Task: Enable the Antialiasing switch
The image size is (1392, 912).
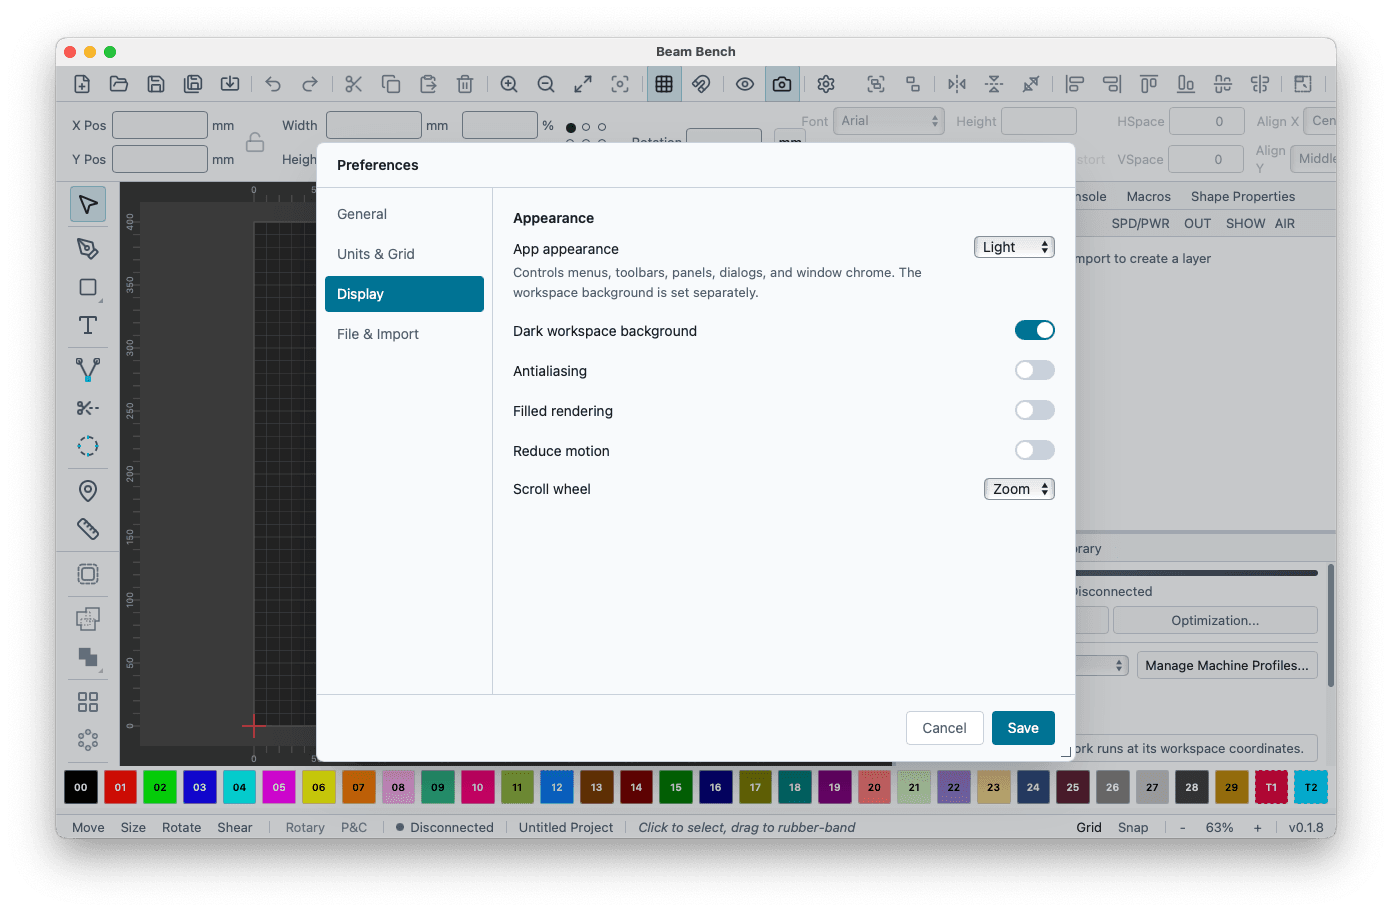Action: click(1035, 370)
